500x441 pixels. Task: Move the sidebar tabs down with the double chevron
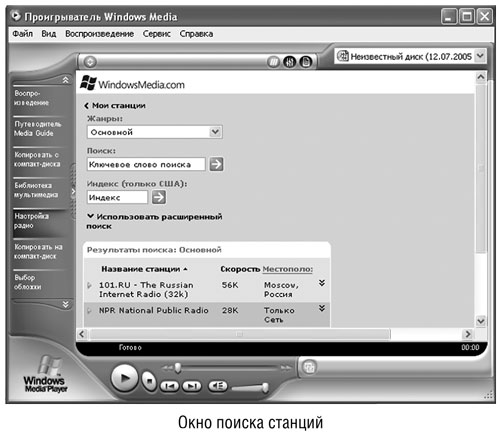tap(66, 304)
